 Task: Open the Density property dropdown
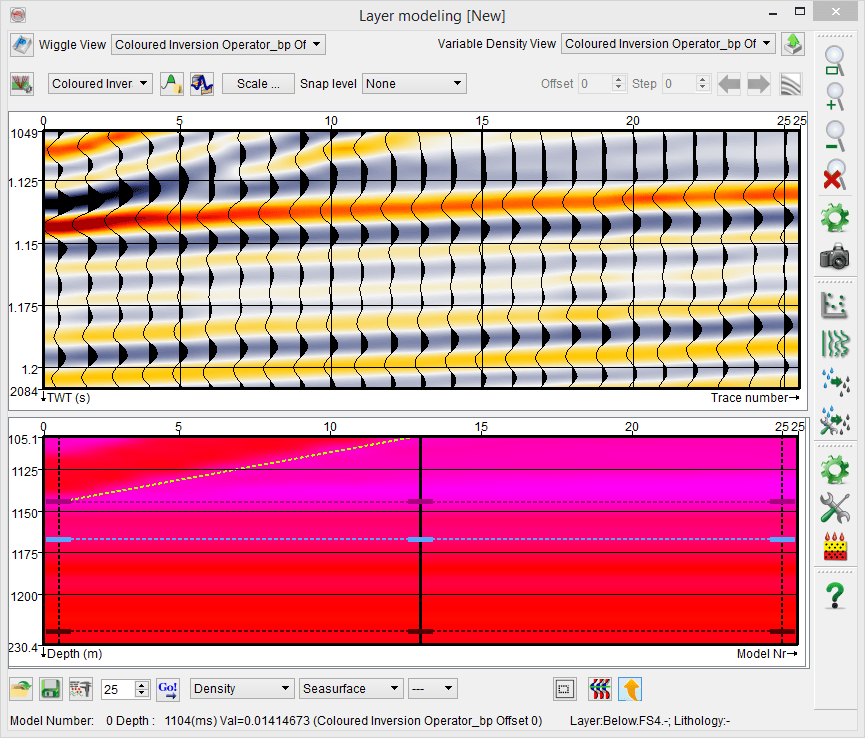(x=242, y=689)
